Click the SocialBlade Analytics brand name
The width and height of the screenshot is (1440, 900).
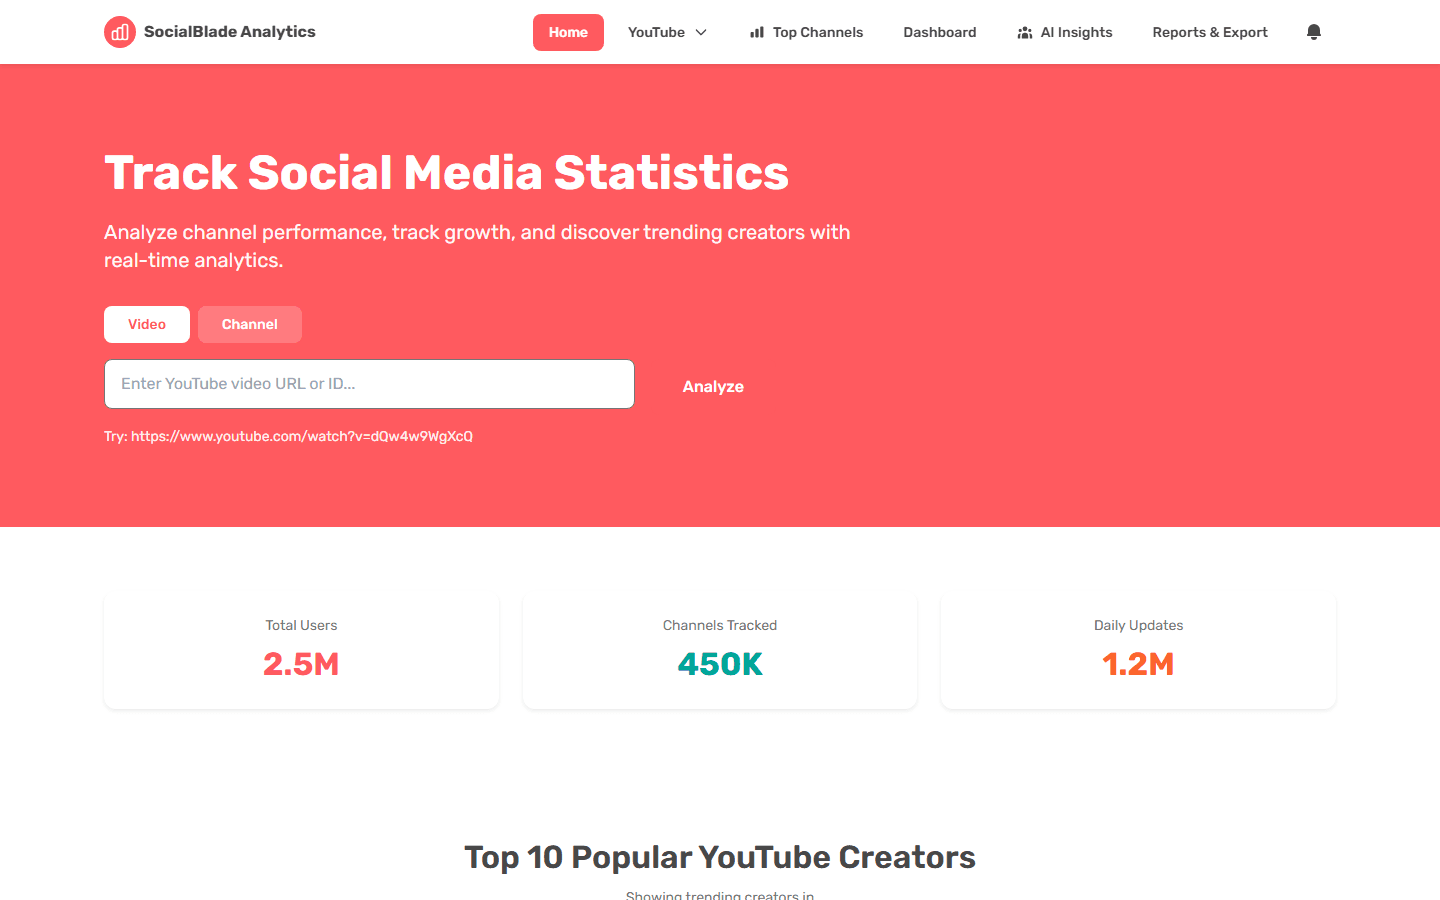tap(229, 31)
